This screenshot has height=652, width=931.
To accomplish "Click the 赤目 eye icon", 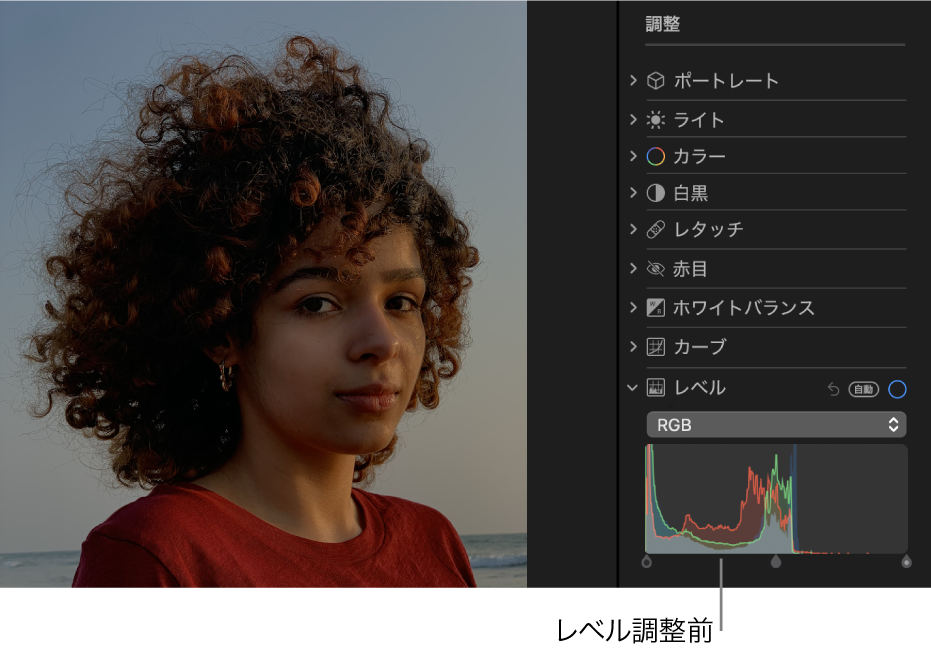I will coord(658,268).
